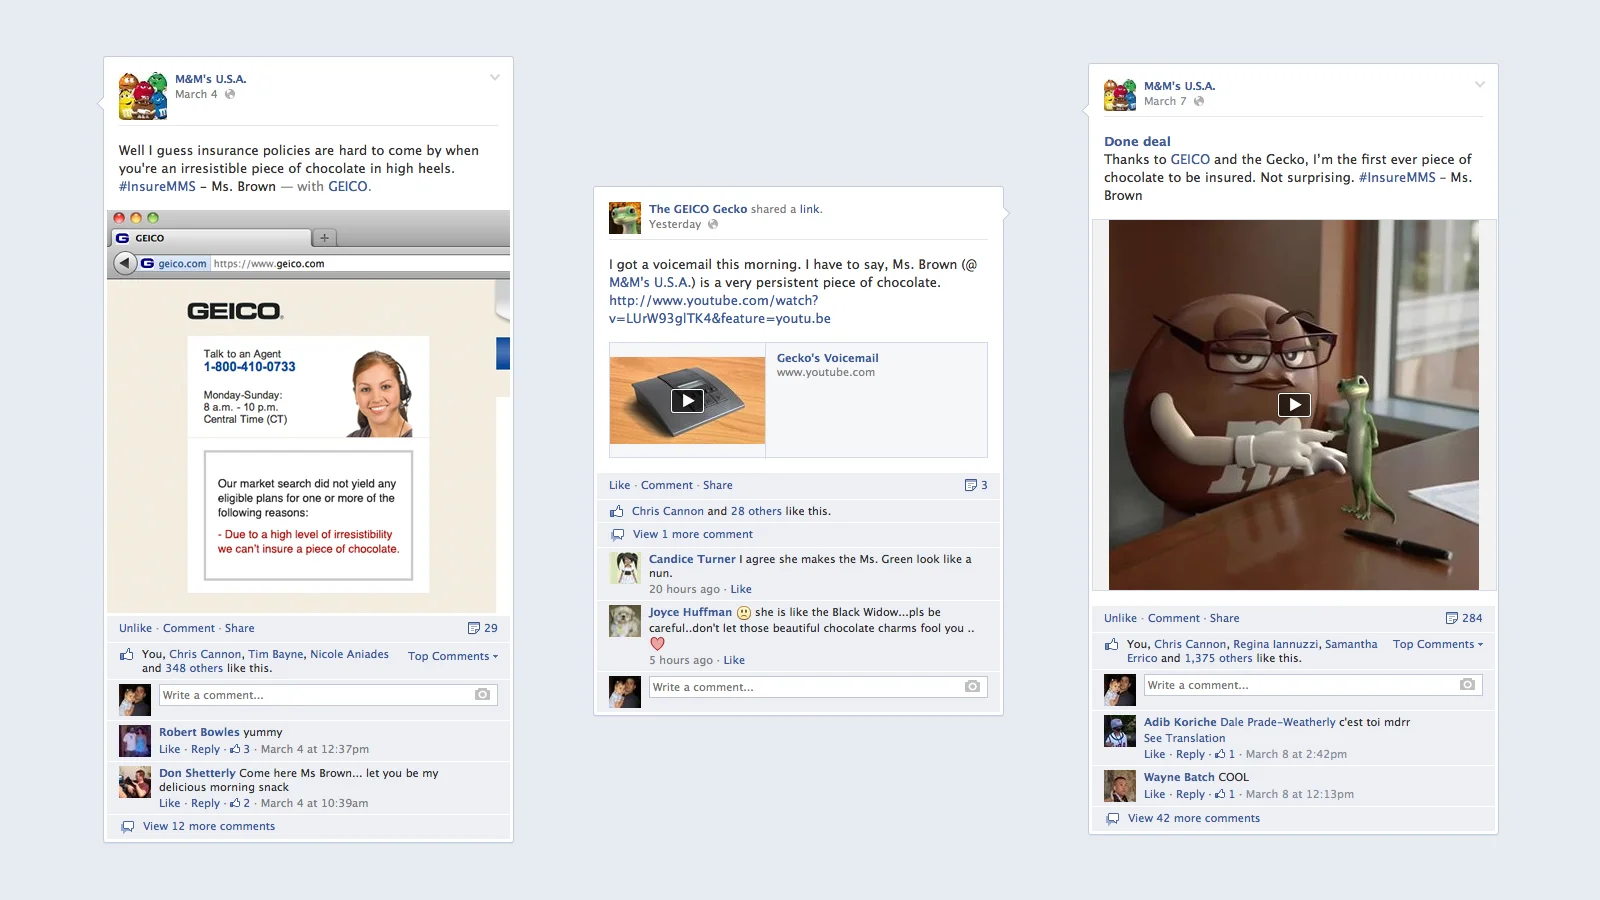This screenshot has height=900, width=1600.
Task: Play the Gecko's Voicemail video thumbnail
Action: pyautogui.click(x=687, y=401)
